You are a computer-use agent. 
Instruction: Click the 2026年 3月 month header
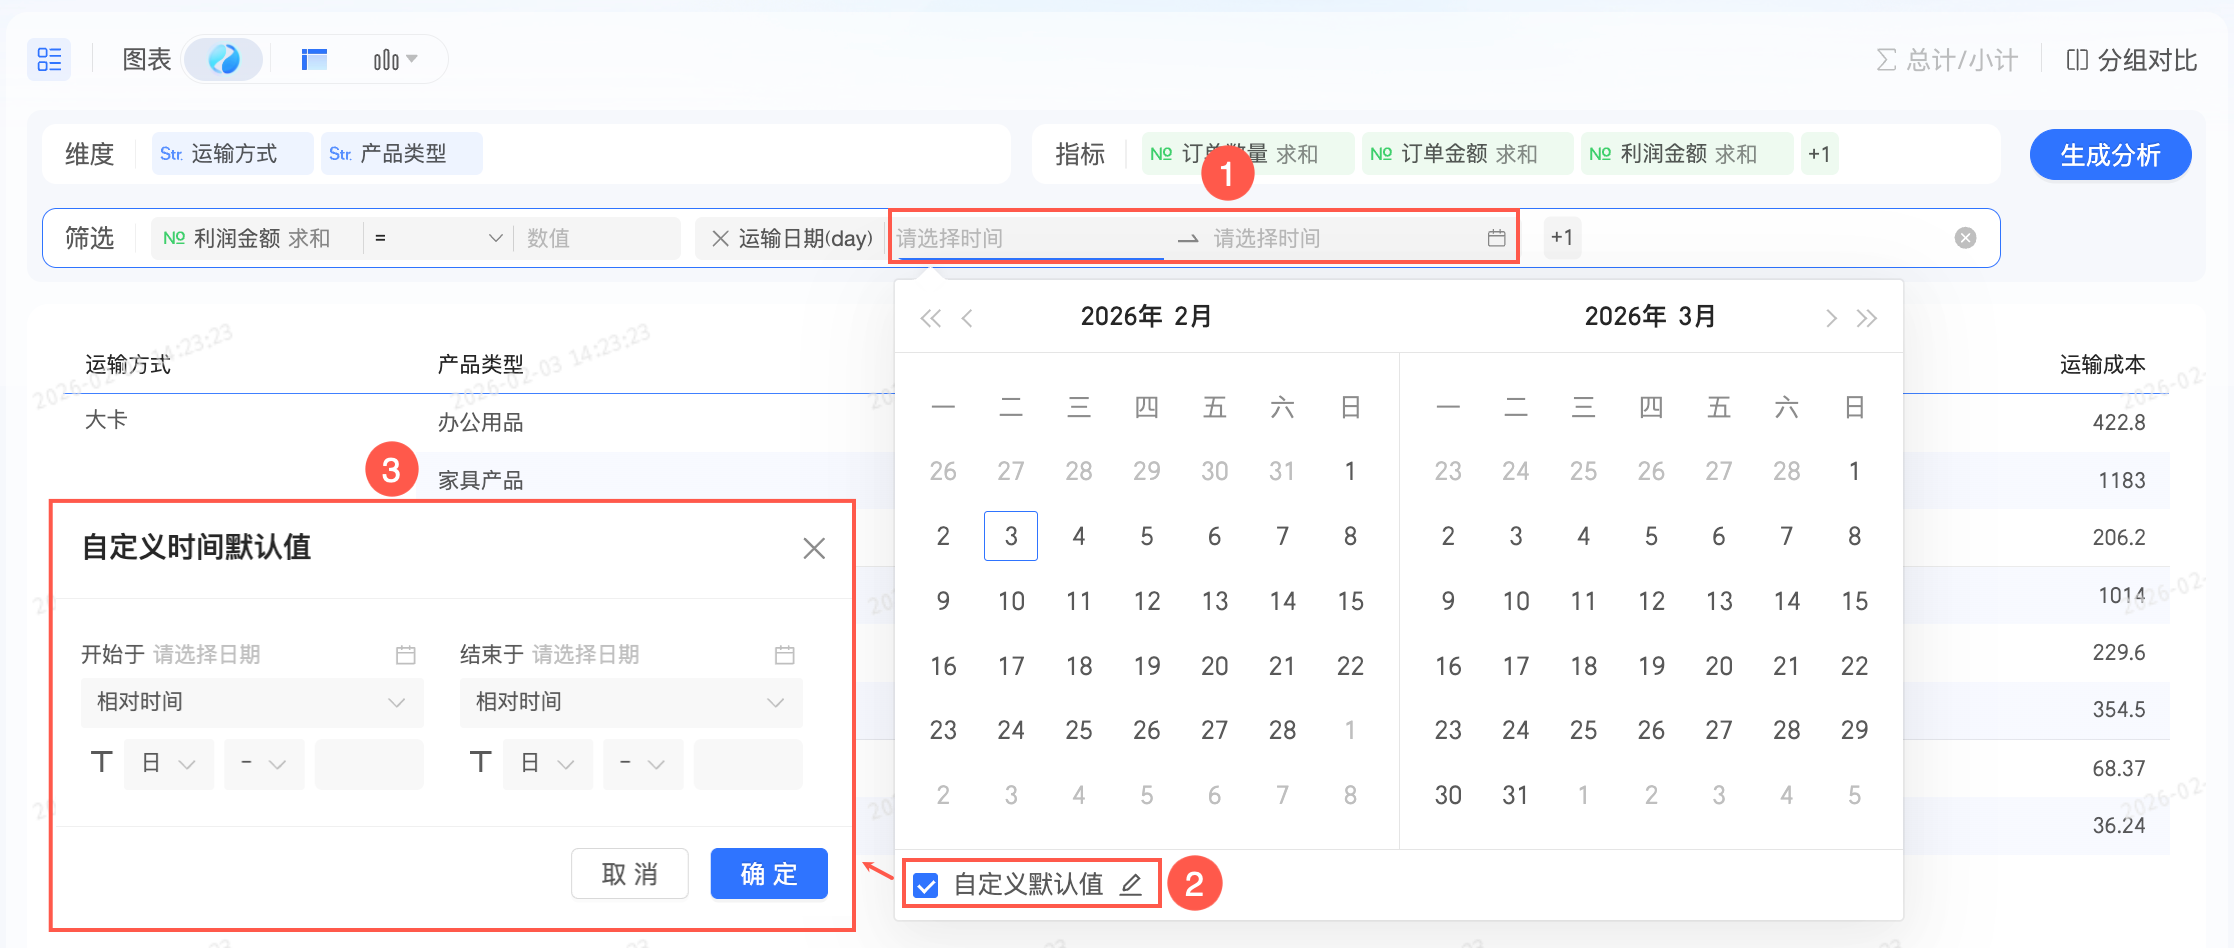click(x=1650, y=317)
